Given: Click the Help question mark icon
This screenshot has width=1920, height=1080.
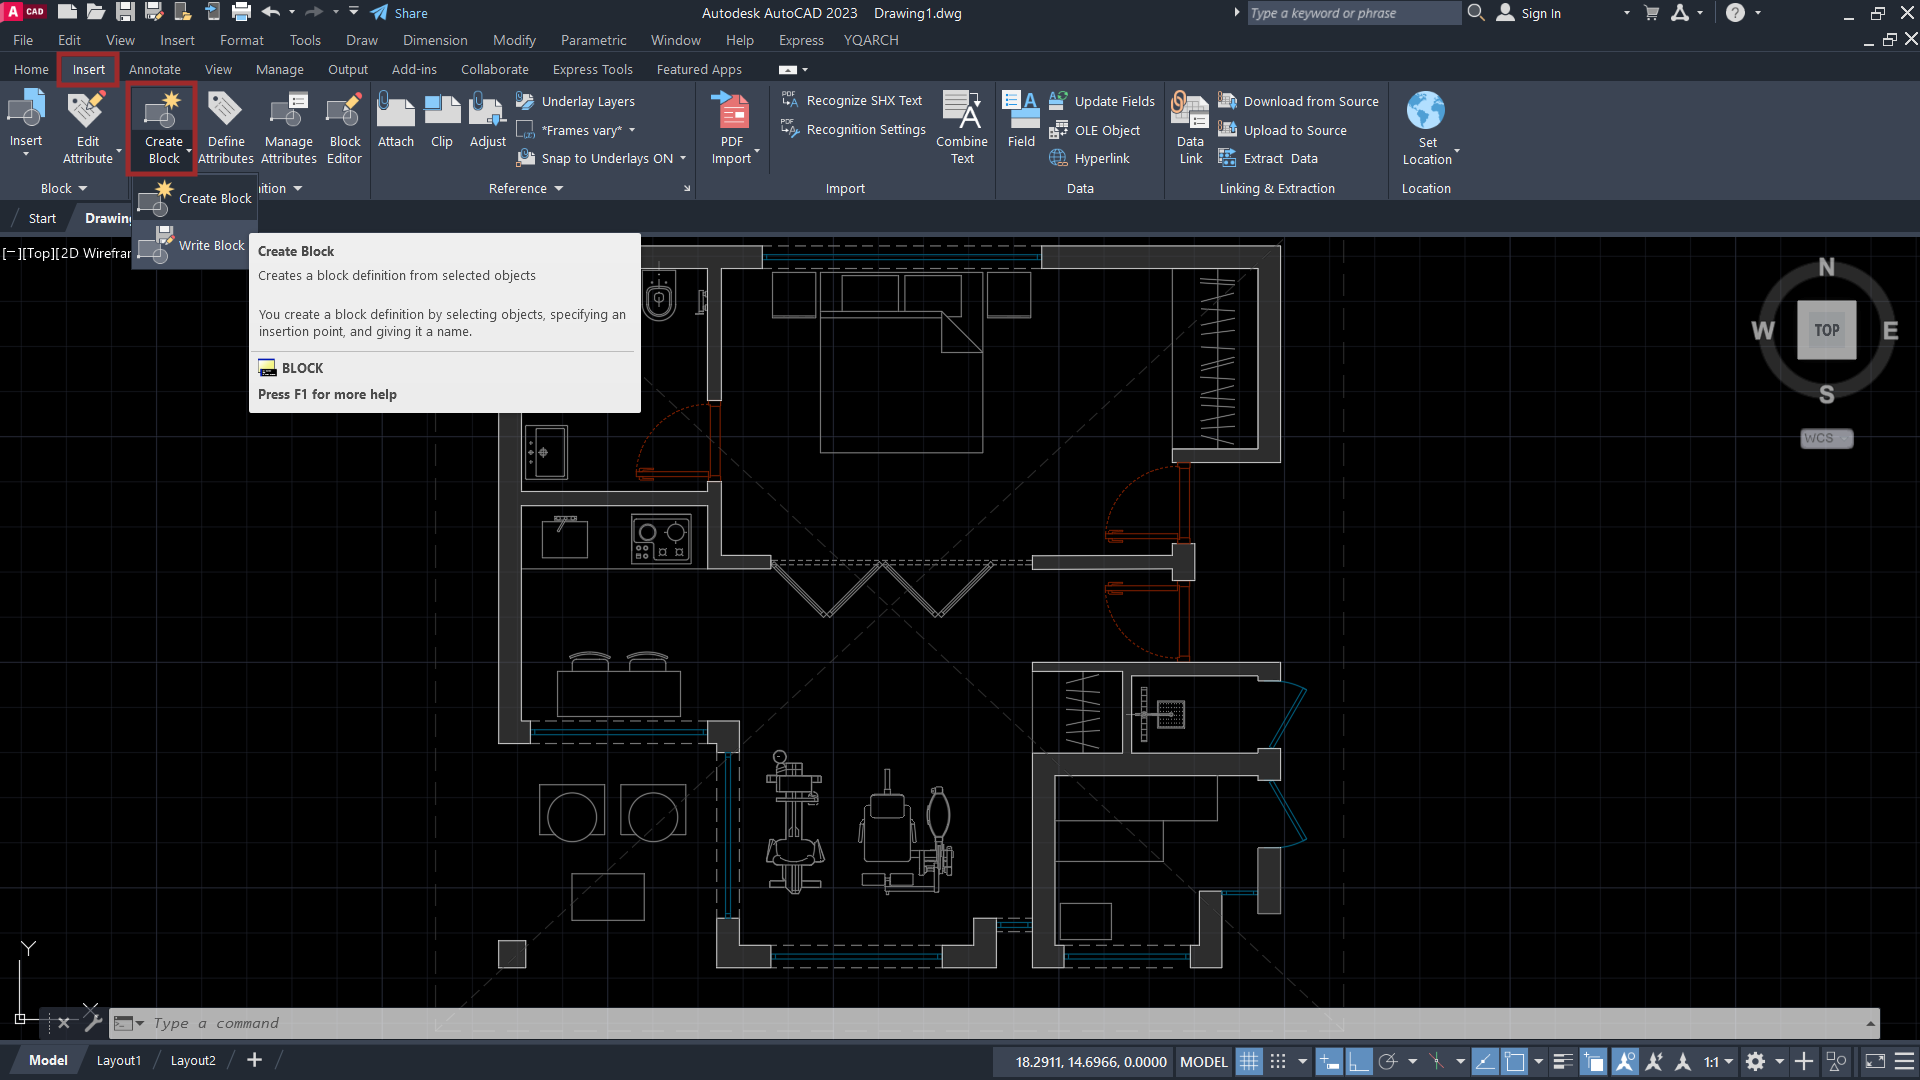Looking at the screenshot, I should [1735, 13].
